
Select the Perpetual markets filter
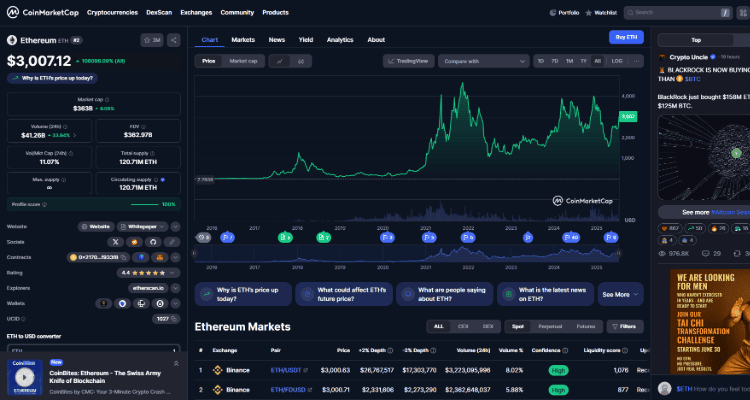[550, 326]
